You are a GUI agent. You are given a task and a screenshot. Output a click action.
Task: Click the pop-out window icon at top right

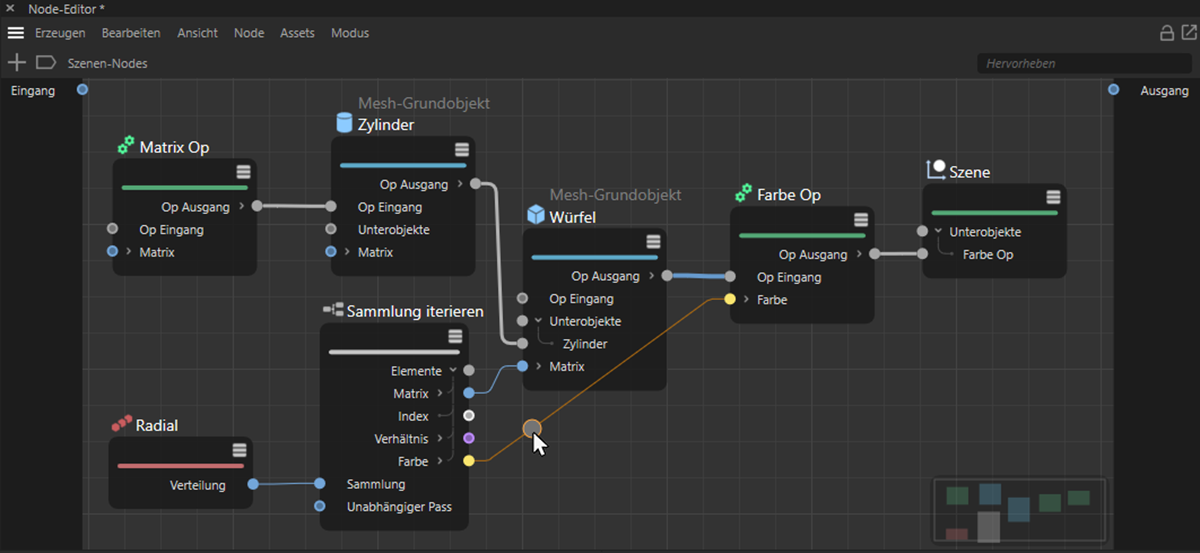[1186, 33]
